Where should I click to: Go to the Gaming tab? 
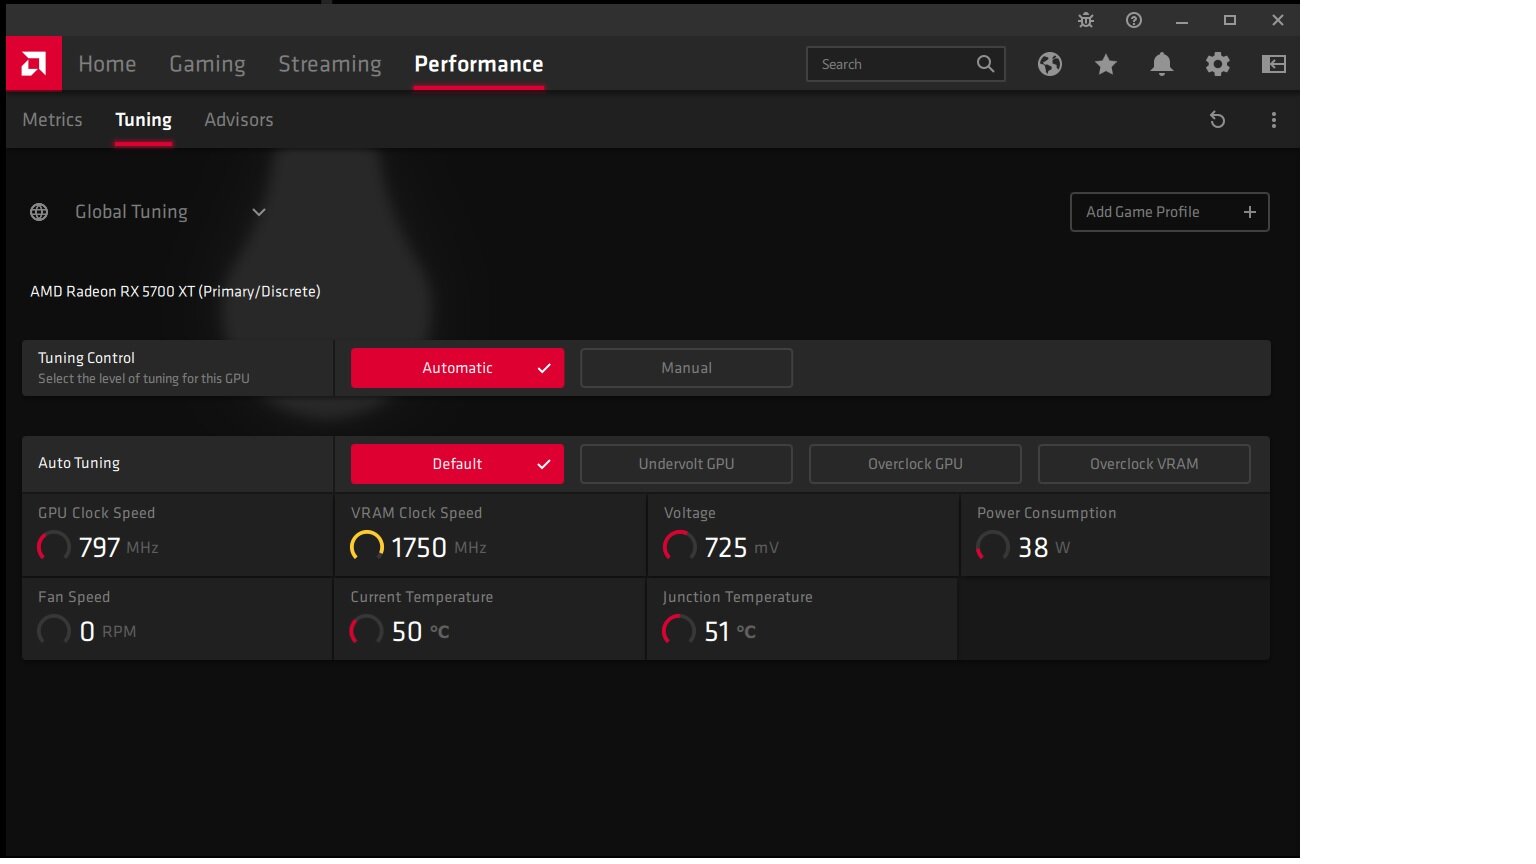pos(207,64)
